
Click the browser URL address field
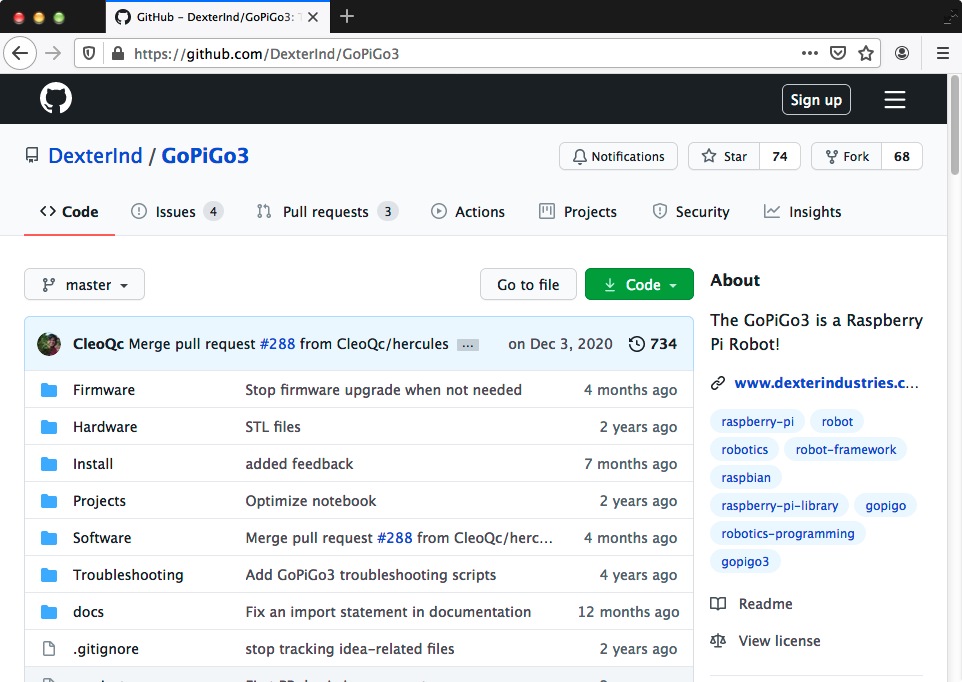click(450, 54)
